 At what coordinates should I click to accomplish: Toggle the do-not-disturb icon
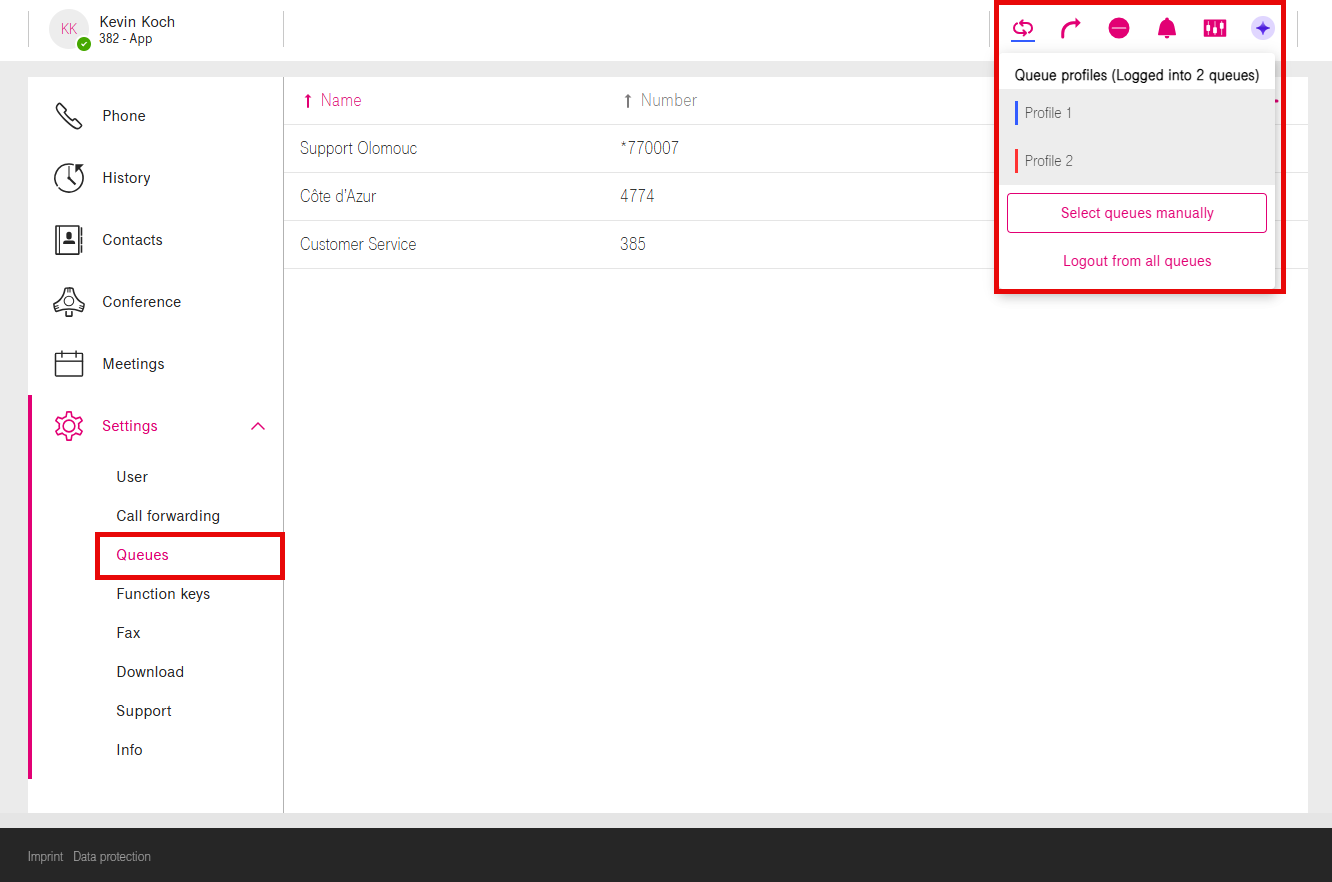pyautogui.click(x=1119, y=28)
